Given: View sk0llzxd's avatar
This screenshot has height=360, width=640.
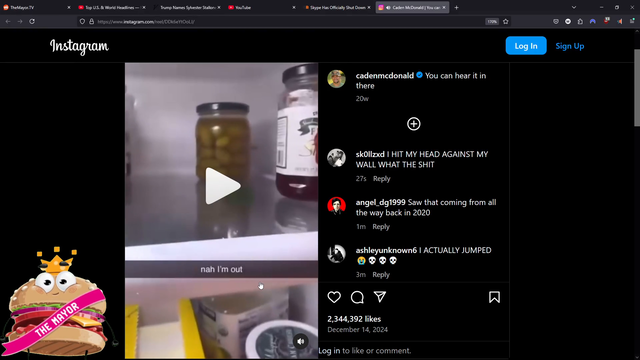Looking at the screenshot, I should coord(336,158).
